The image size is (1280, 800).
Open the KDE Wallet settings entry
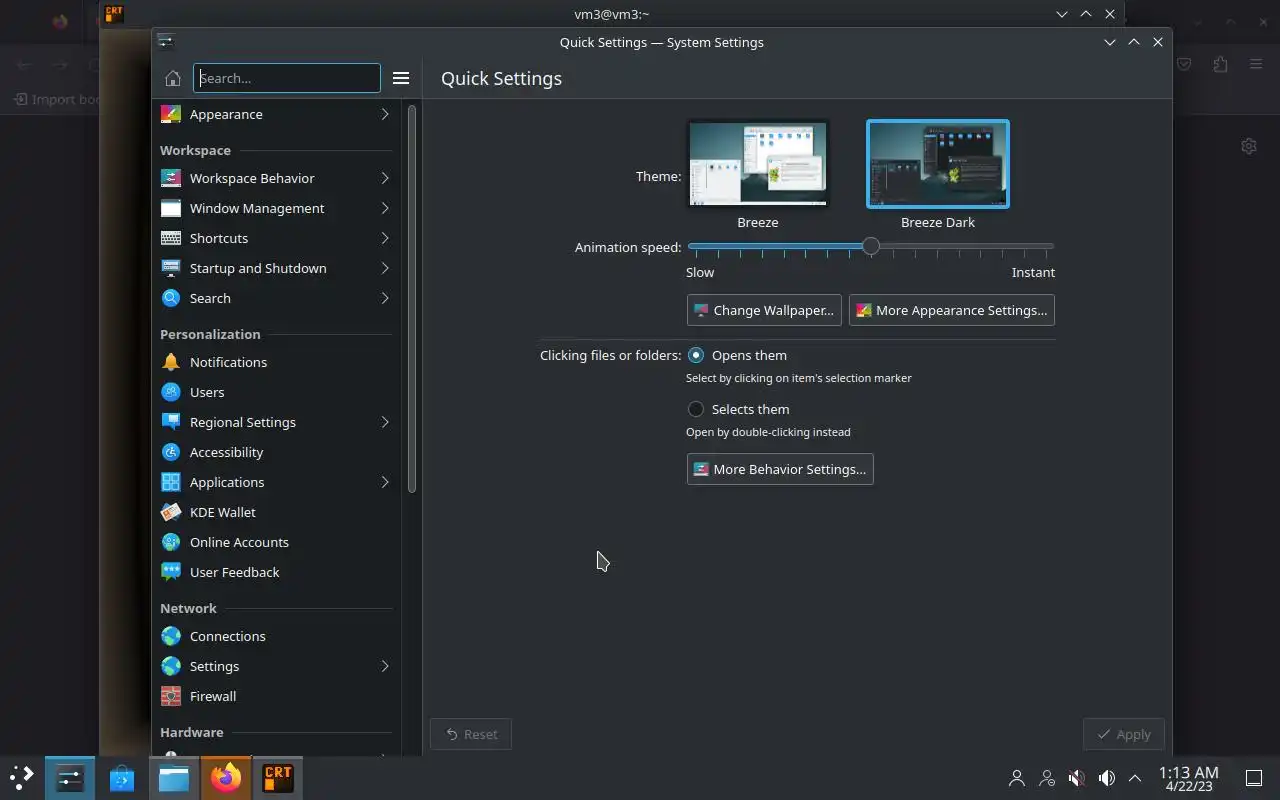point(277,512)
